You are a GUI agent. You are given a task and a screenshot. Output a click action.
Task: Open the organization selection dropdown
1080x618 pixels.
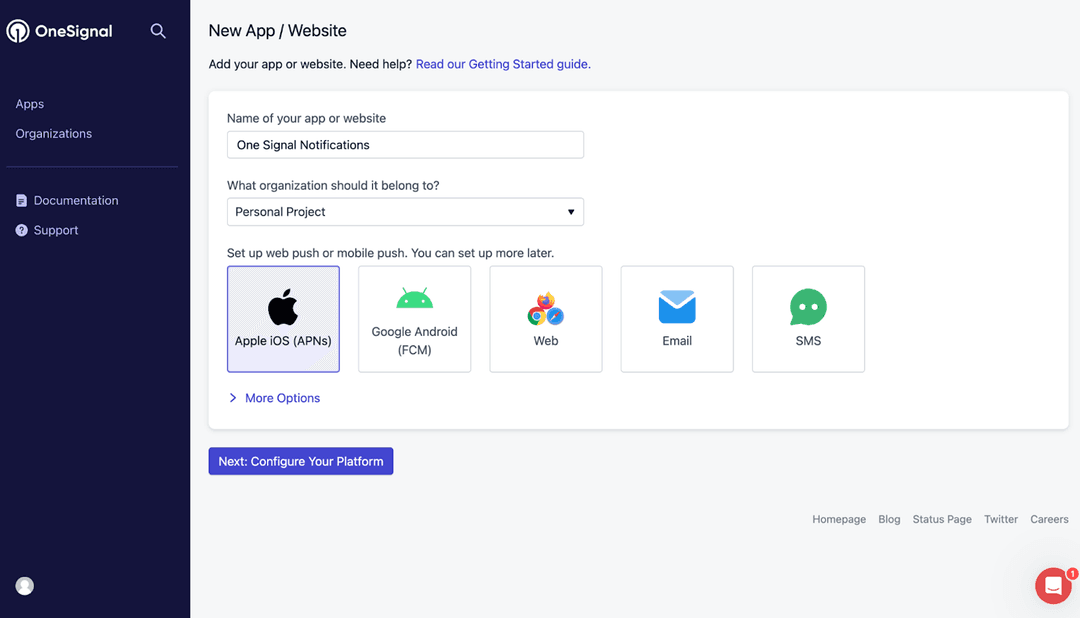tap(405, 211)
